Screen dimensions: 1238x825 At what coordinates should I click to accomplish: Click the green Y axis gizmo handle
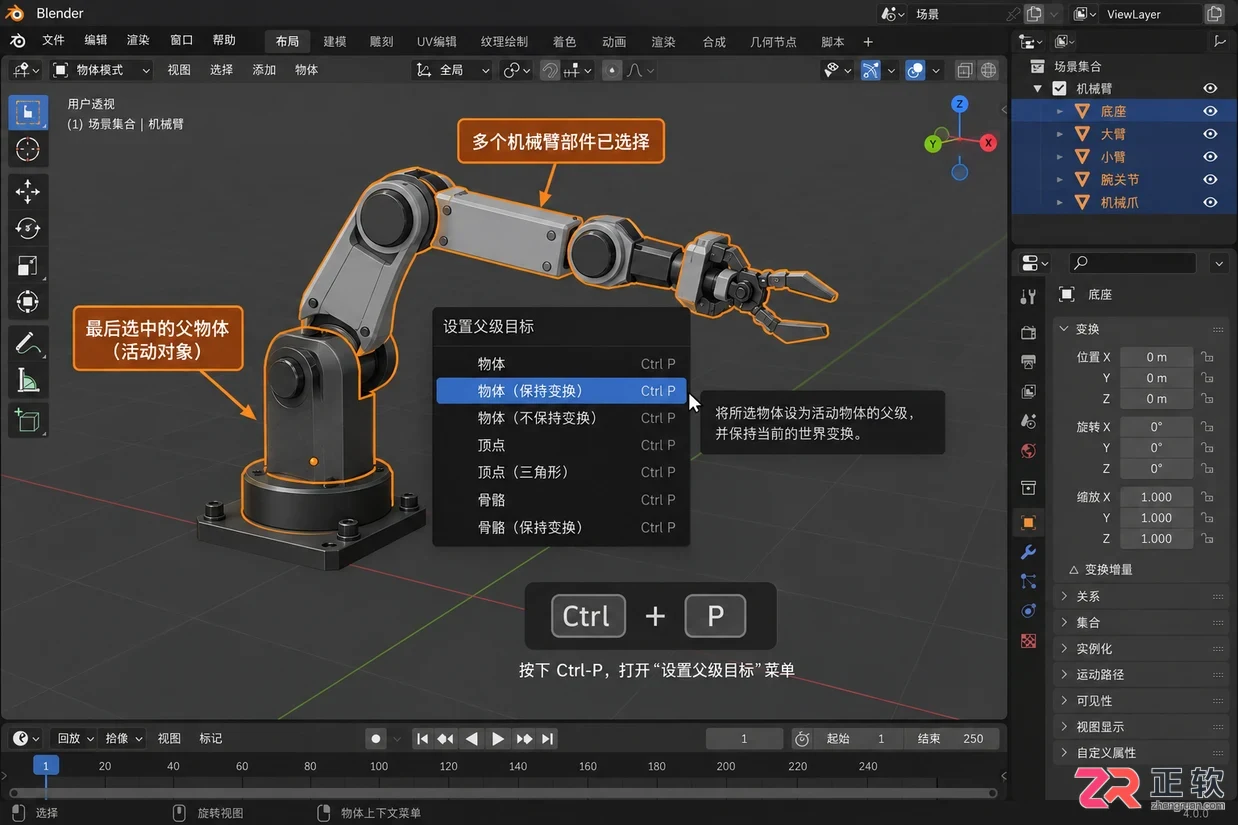click(x=933, y=144)
